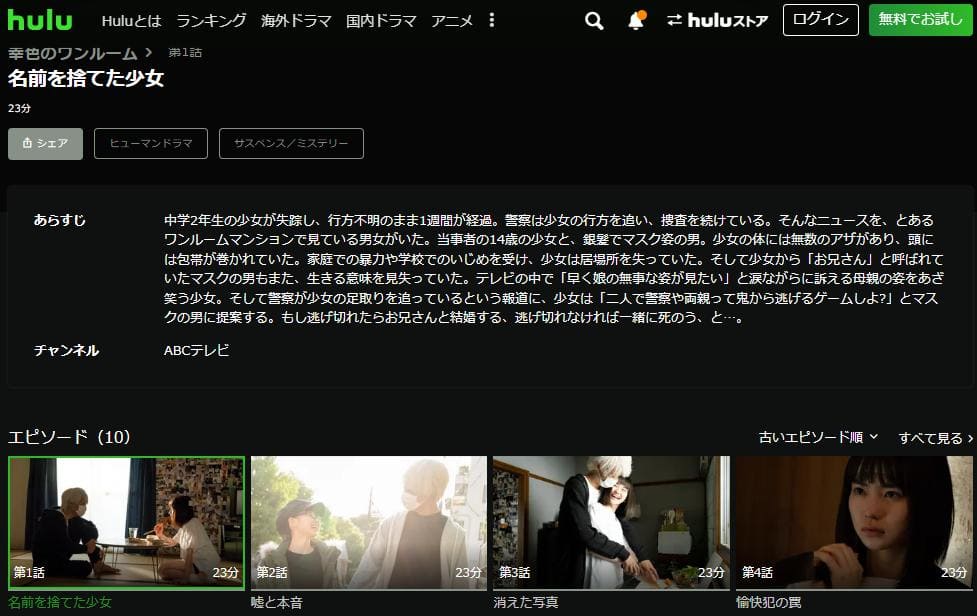Screen dimensions: 977x616
Task: Click the シェア share button
Action: click(x=45, y=144)
